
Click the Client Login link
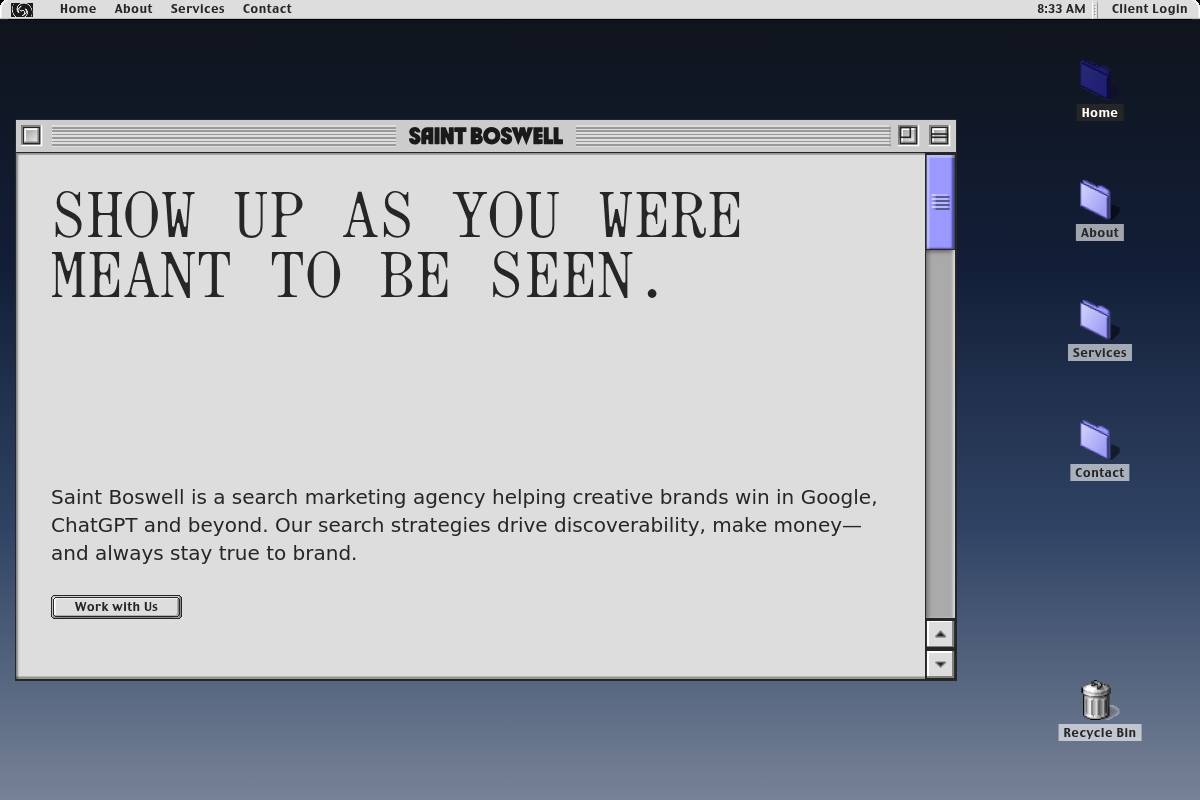click(x=1149, y=9)
